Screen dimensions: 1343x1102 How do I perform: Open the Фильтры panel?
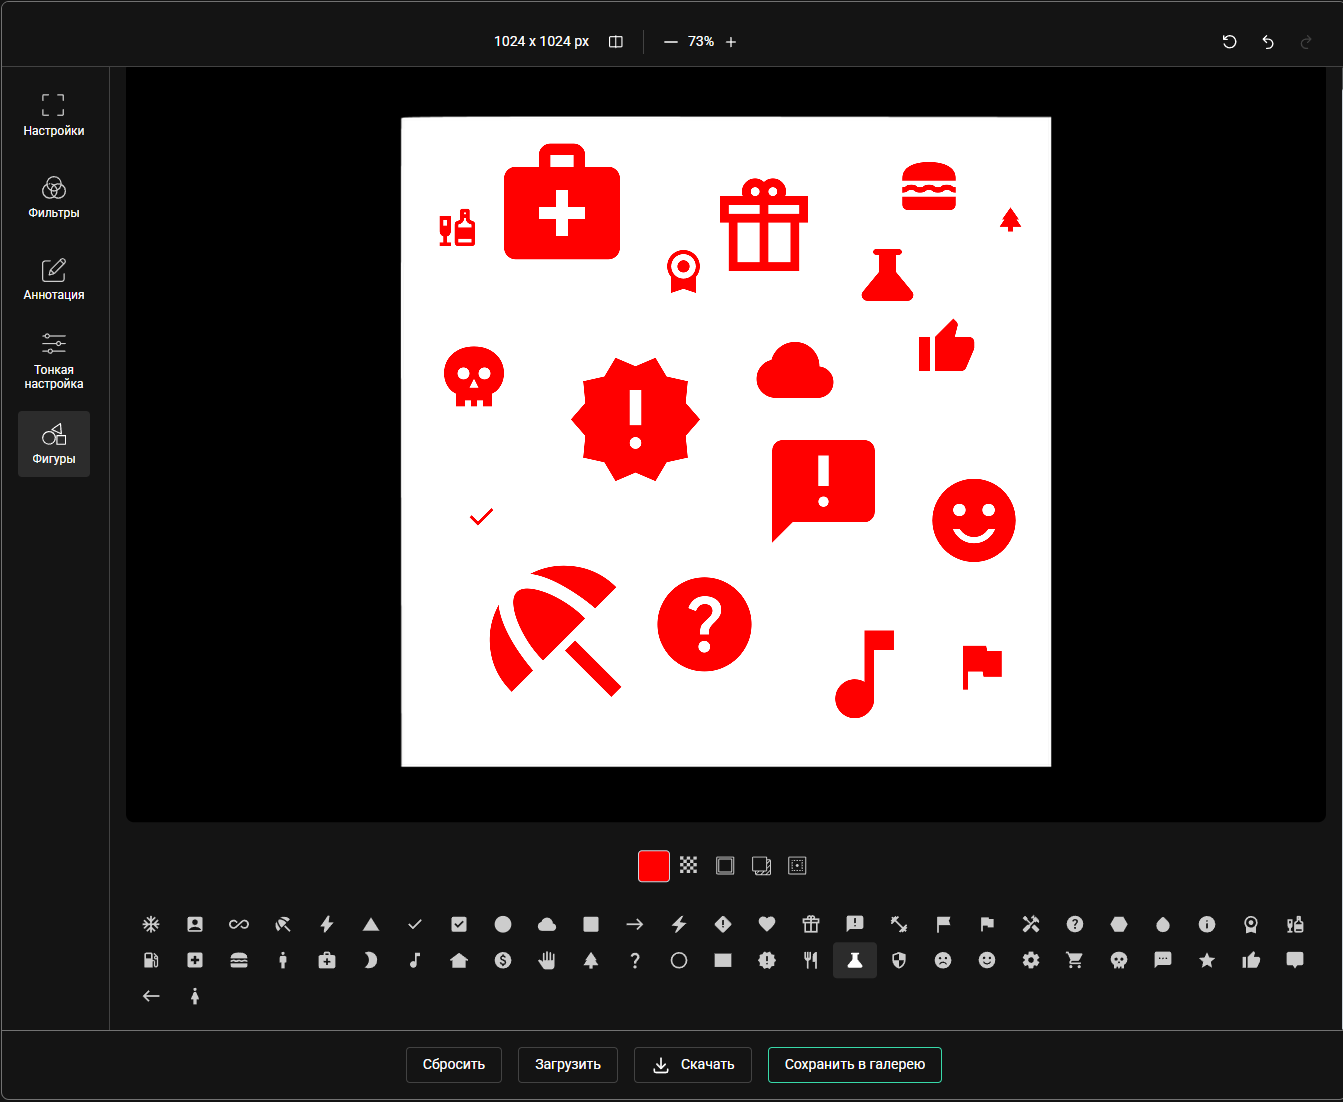tap(54, 197)
